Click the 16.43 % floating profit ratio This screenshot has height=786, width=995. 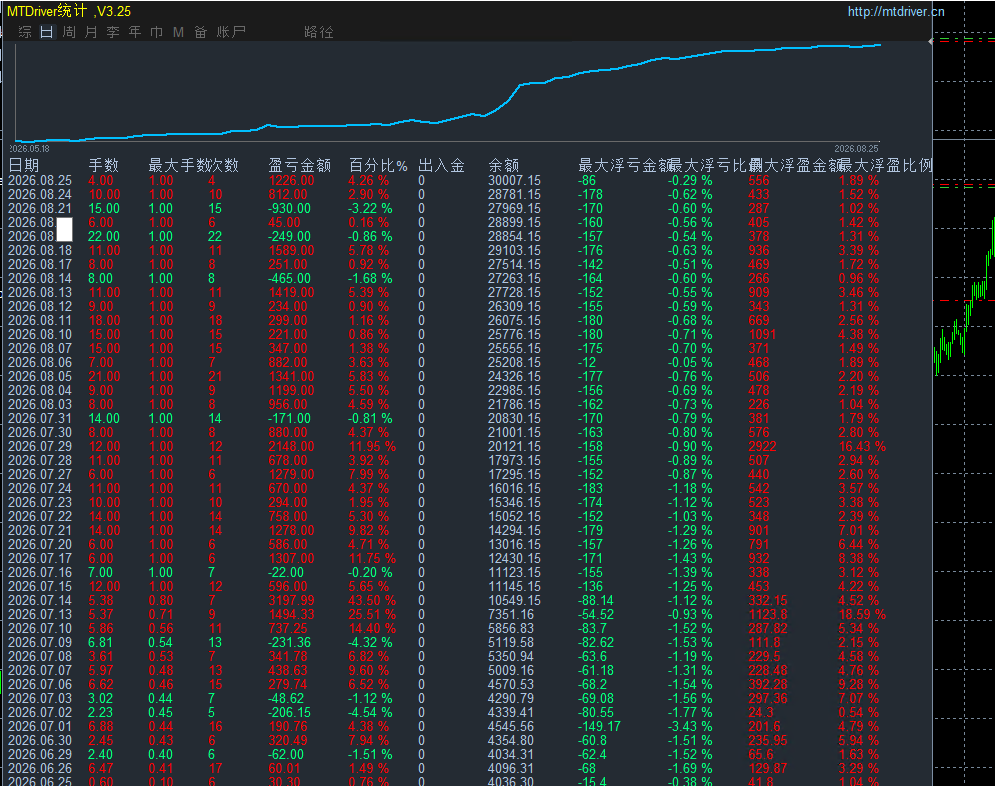pos(862,447)
